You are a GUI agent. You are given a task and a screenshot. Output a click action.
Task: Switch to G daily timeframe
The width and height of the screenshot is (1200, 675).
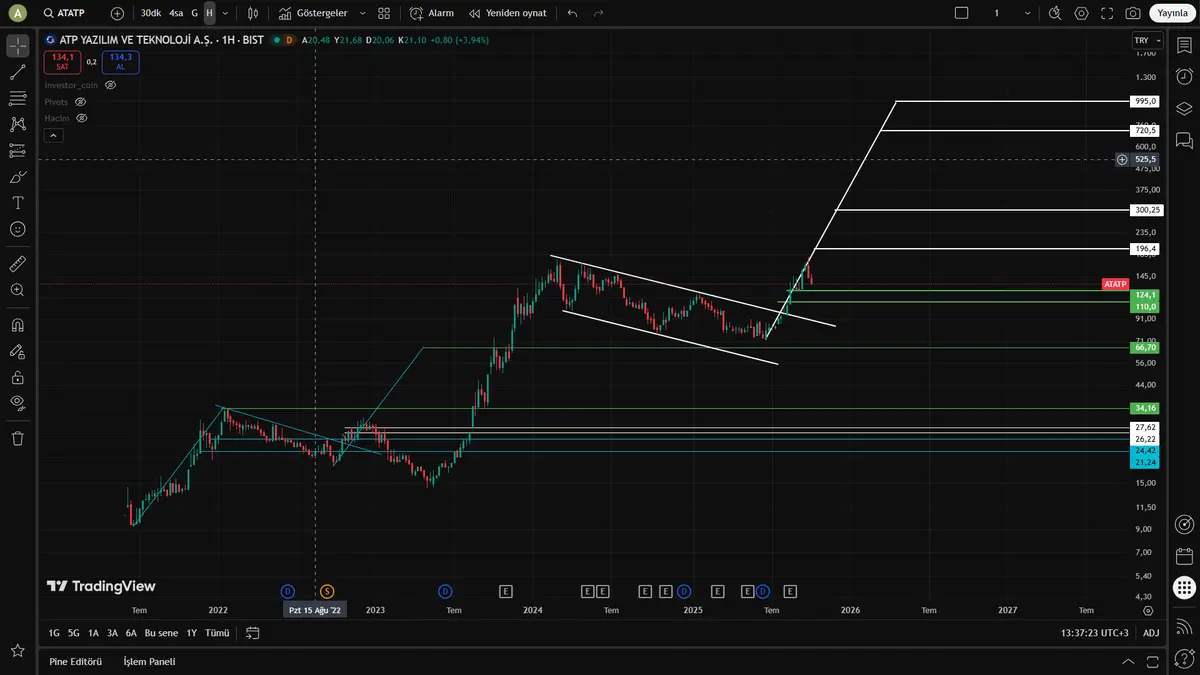pos(195,13)
